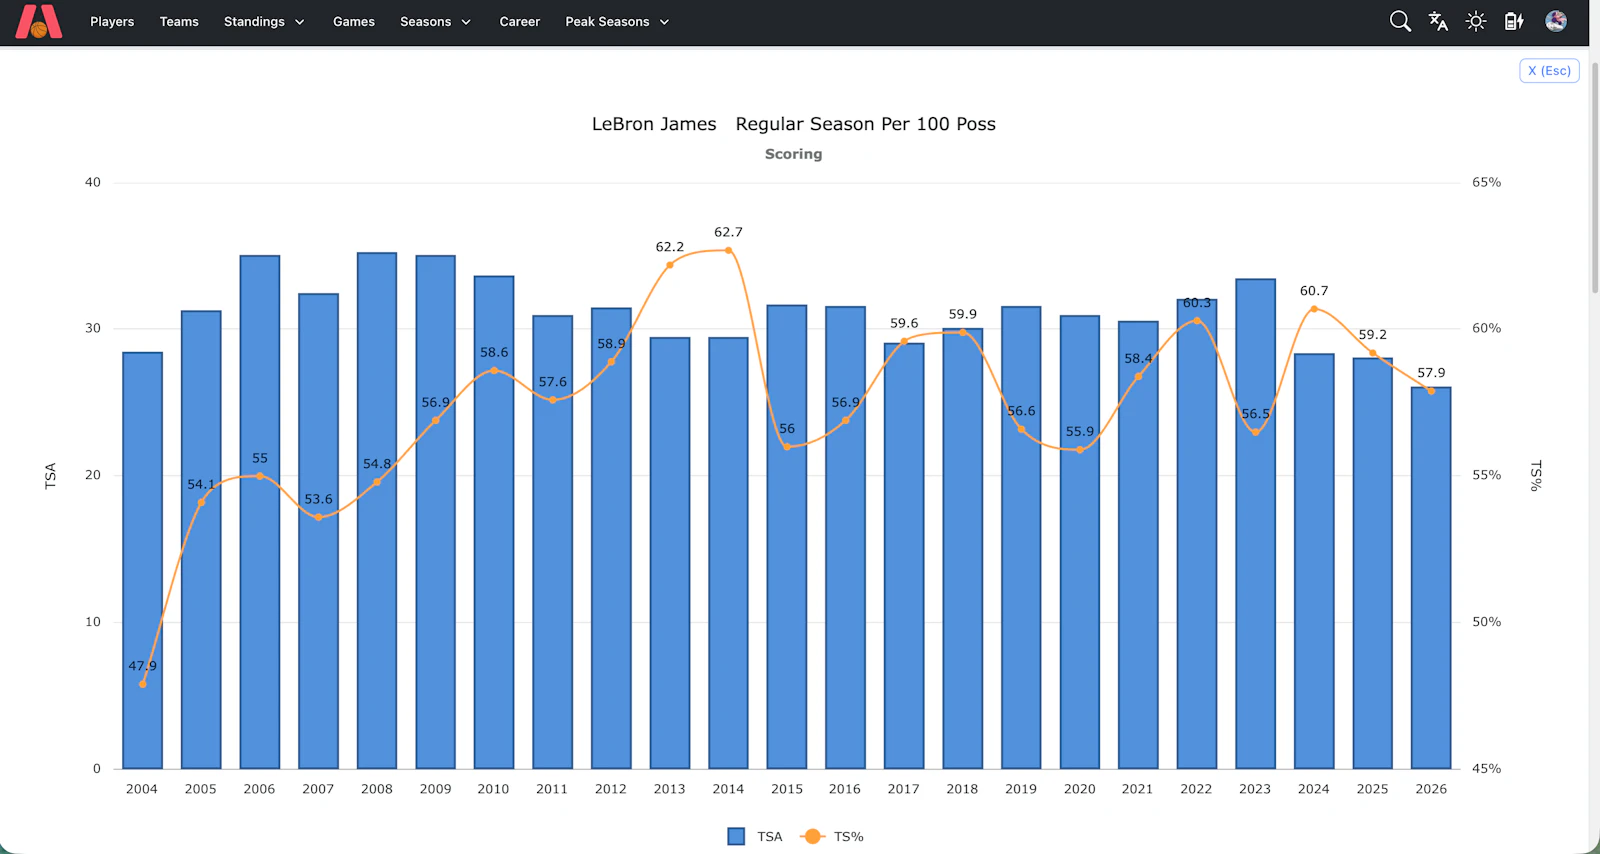Toggle the TSA series in the legend
1600x854 pixels.
[x=755, y=837]
